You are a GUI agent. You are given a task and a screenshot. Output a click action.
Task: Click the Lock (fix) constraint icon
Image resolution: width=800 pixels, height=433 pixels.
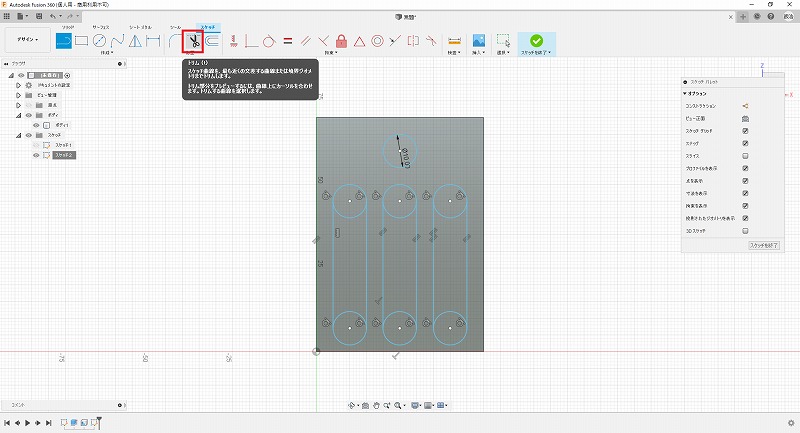pyautogui.click(x=342, y=41)
